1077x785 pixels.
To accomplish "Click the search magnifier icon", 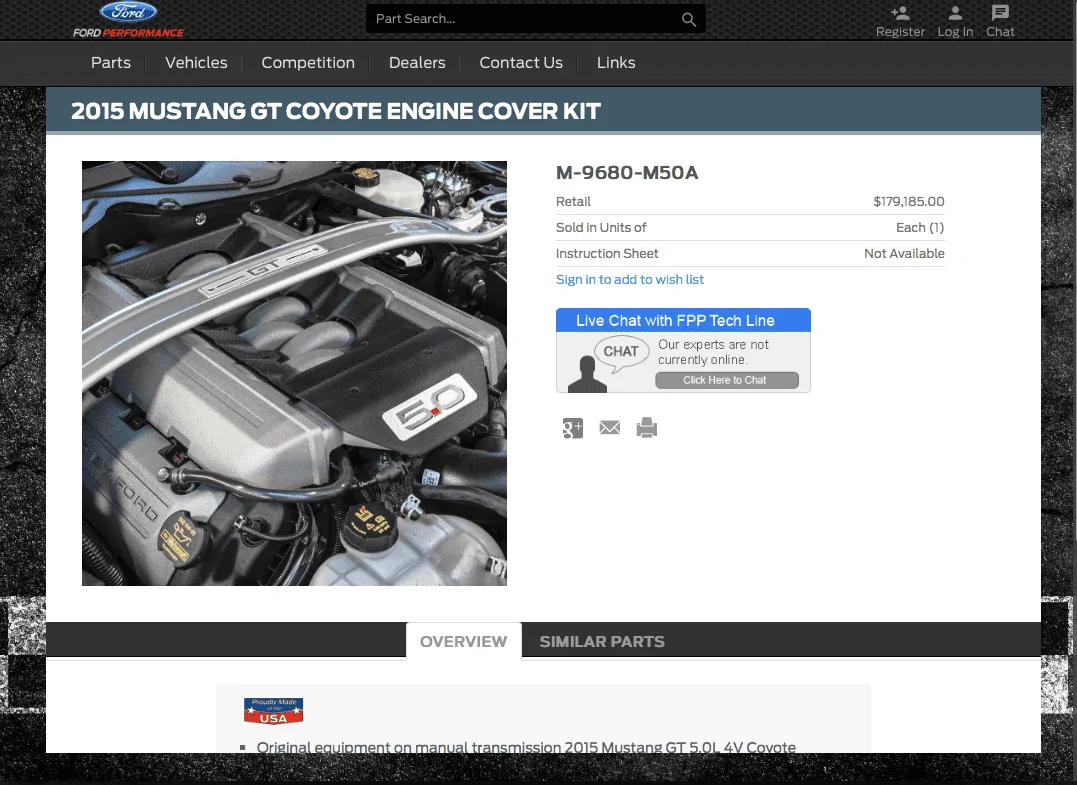I will click(x=689, y=19).
